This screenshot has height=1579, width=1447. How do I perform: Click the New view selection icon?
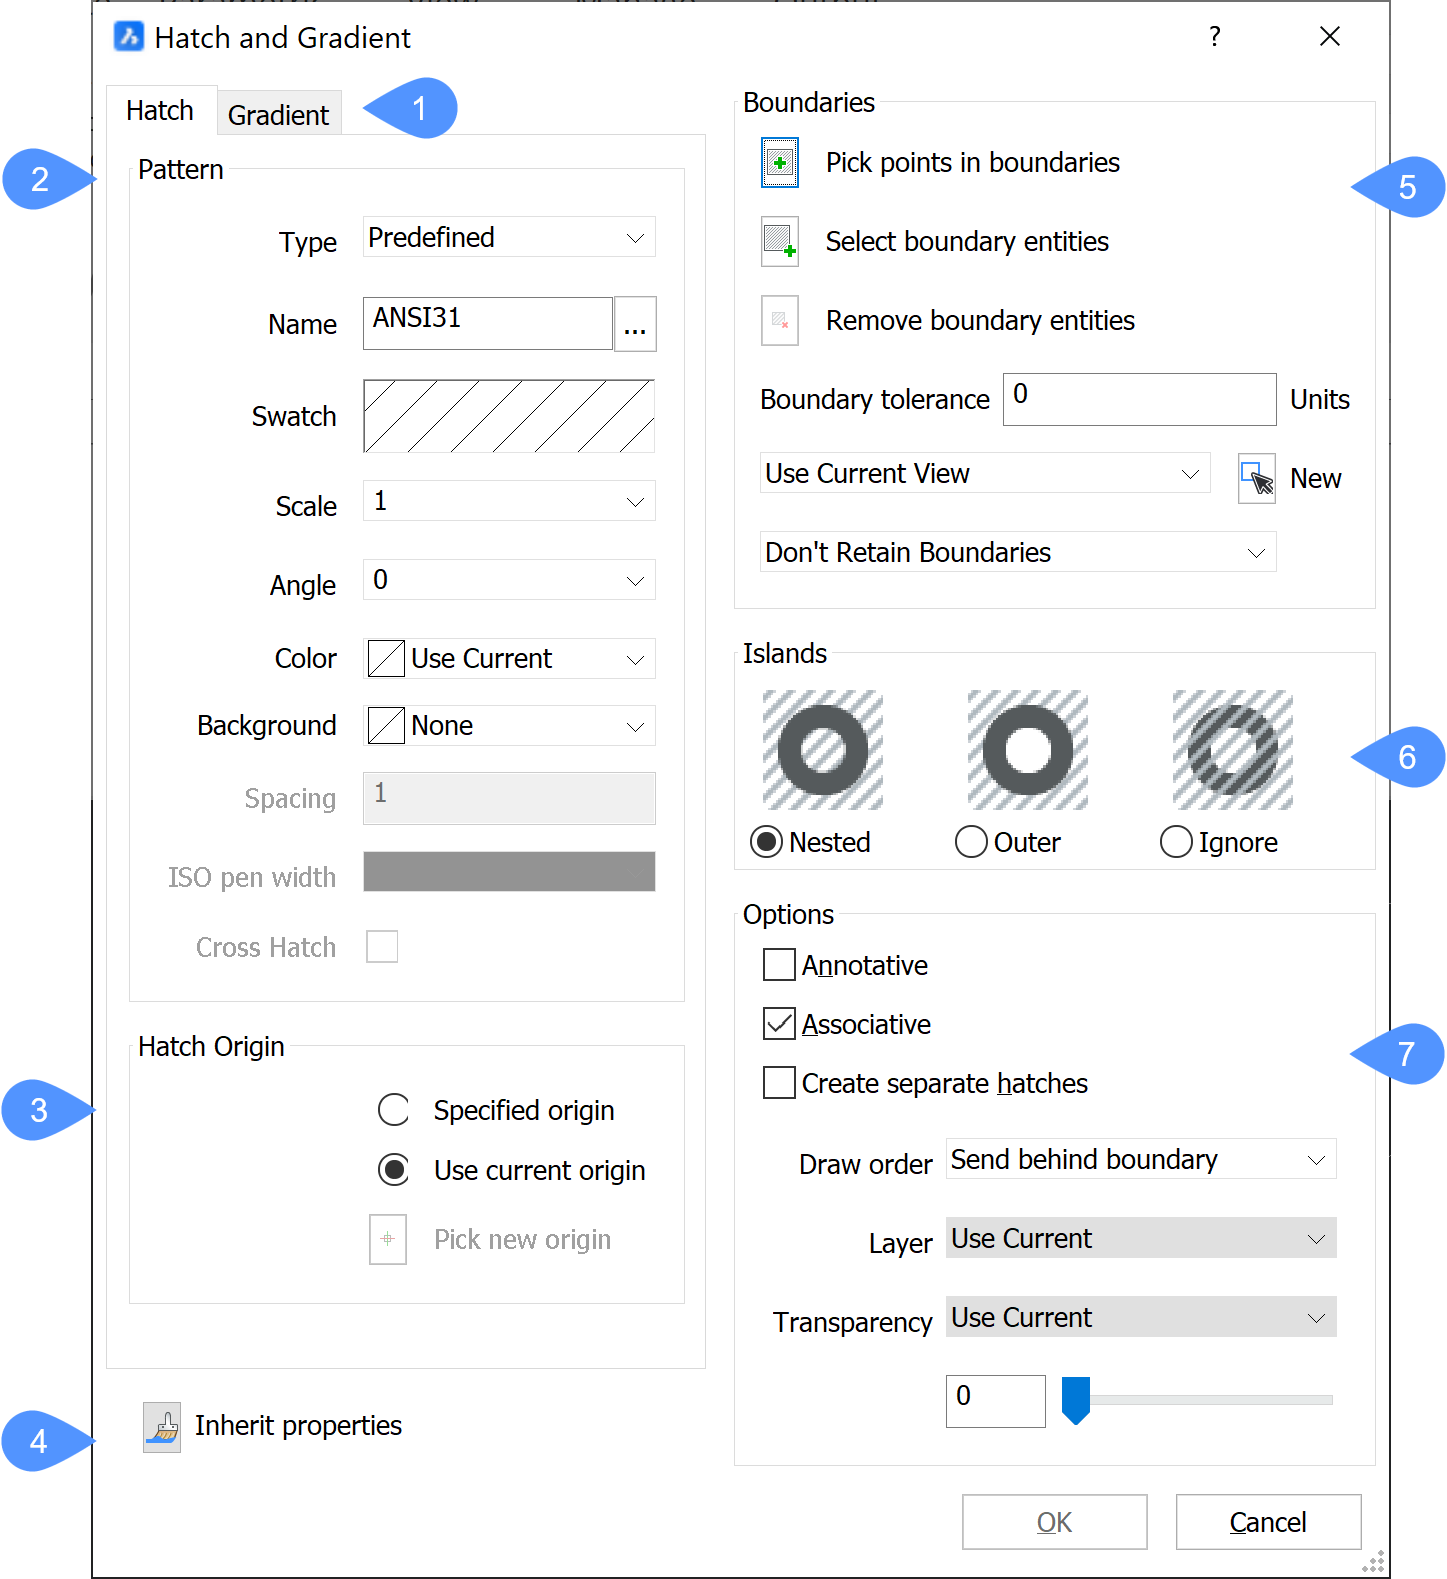coord(1256,479)
